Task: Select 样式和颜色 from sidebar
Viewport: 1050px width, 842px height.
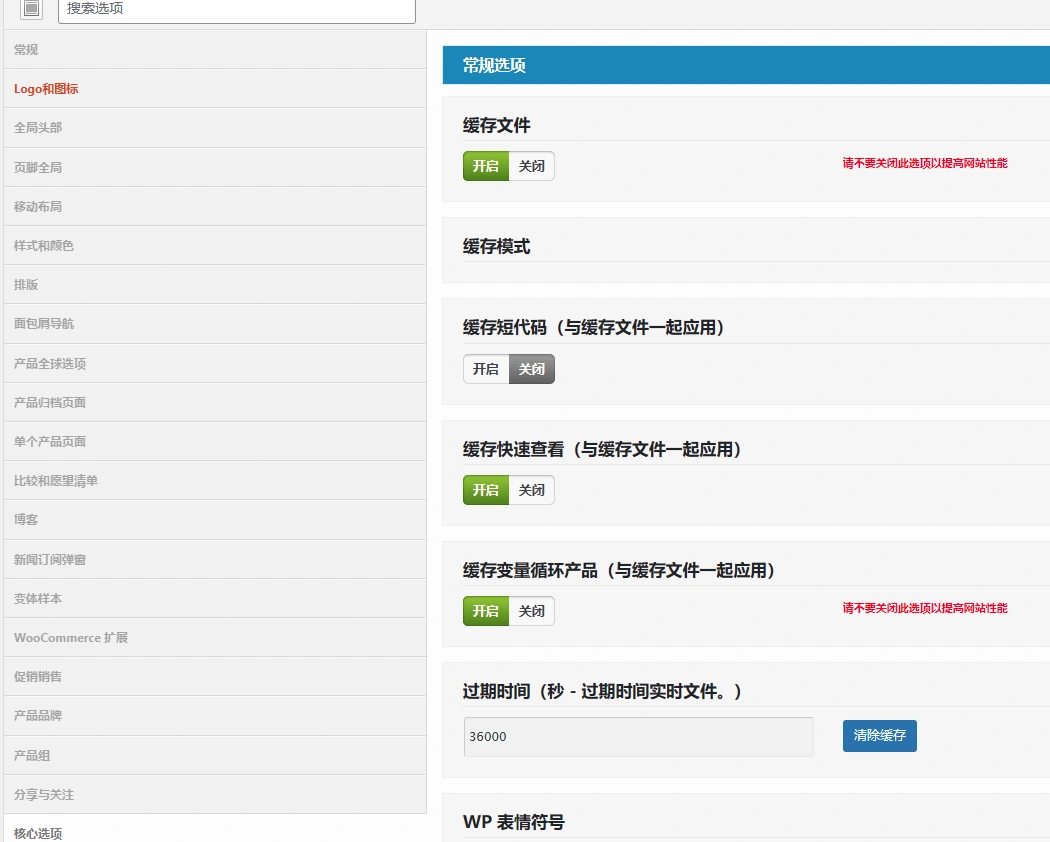Action: (x=45, y=245)
